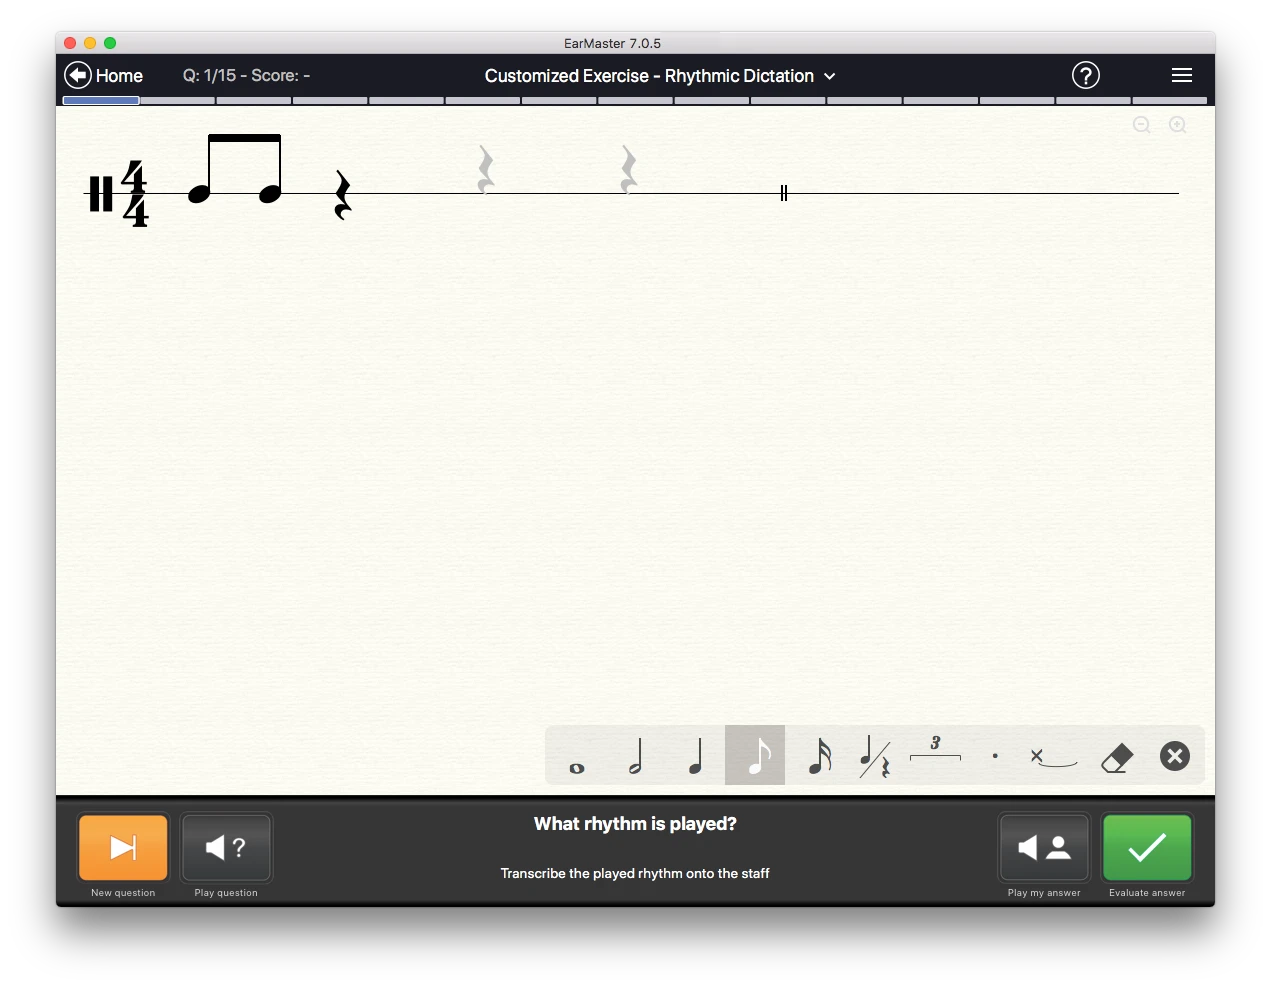Click the green Evaluate answer button
The width and height of the screenshot is (1271, 987).
(1147, 848)
